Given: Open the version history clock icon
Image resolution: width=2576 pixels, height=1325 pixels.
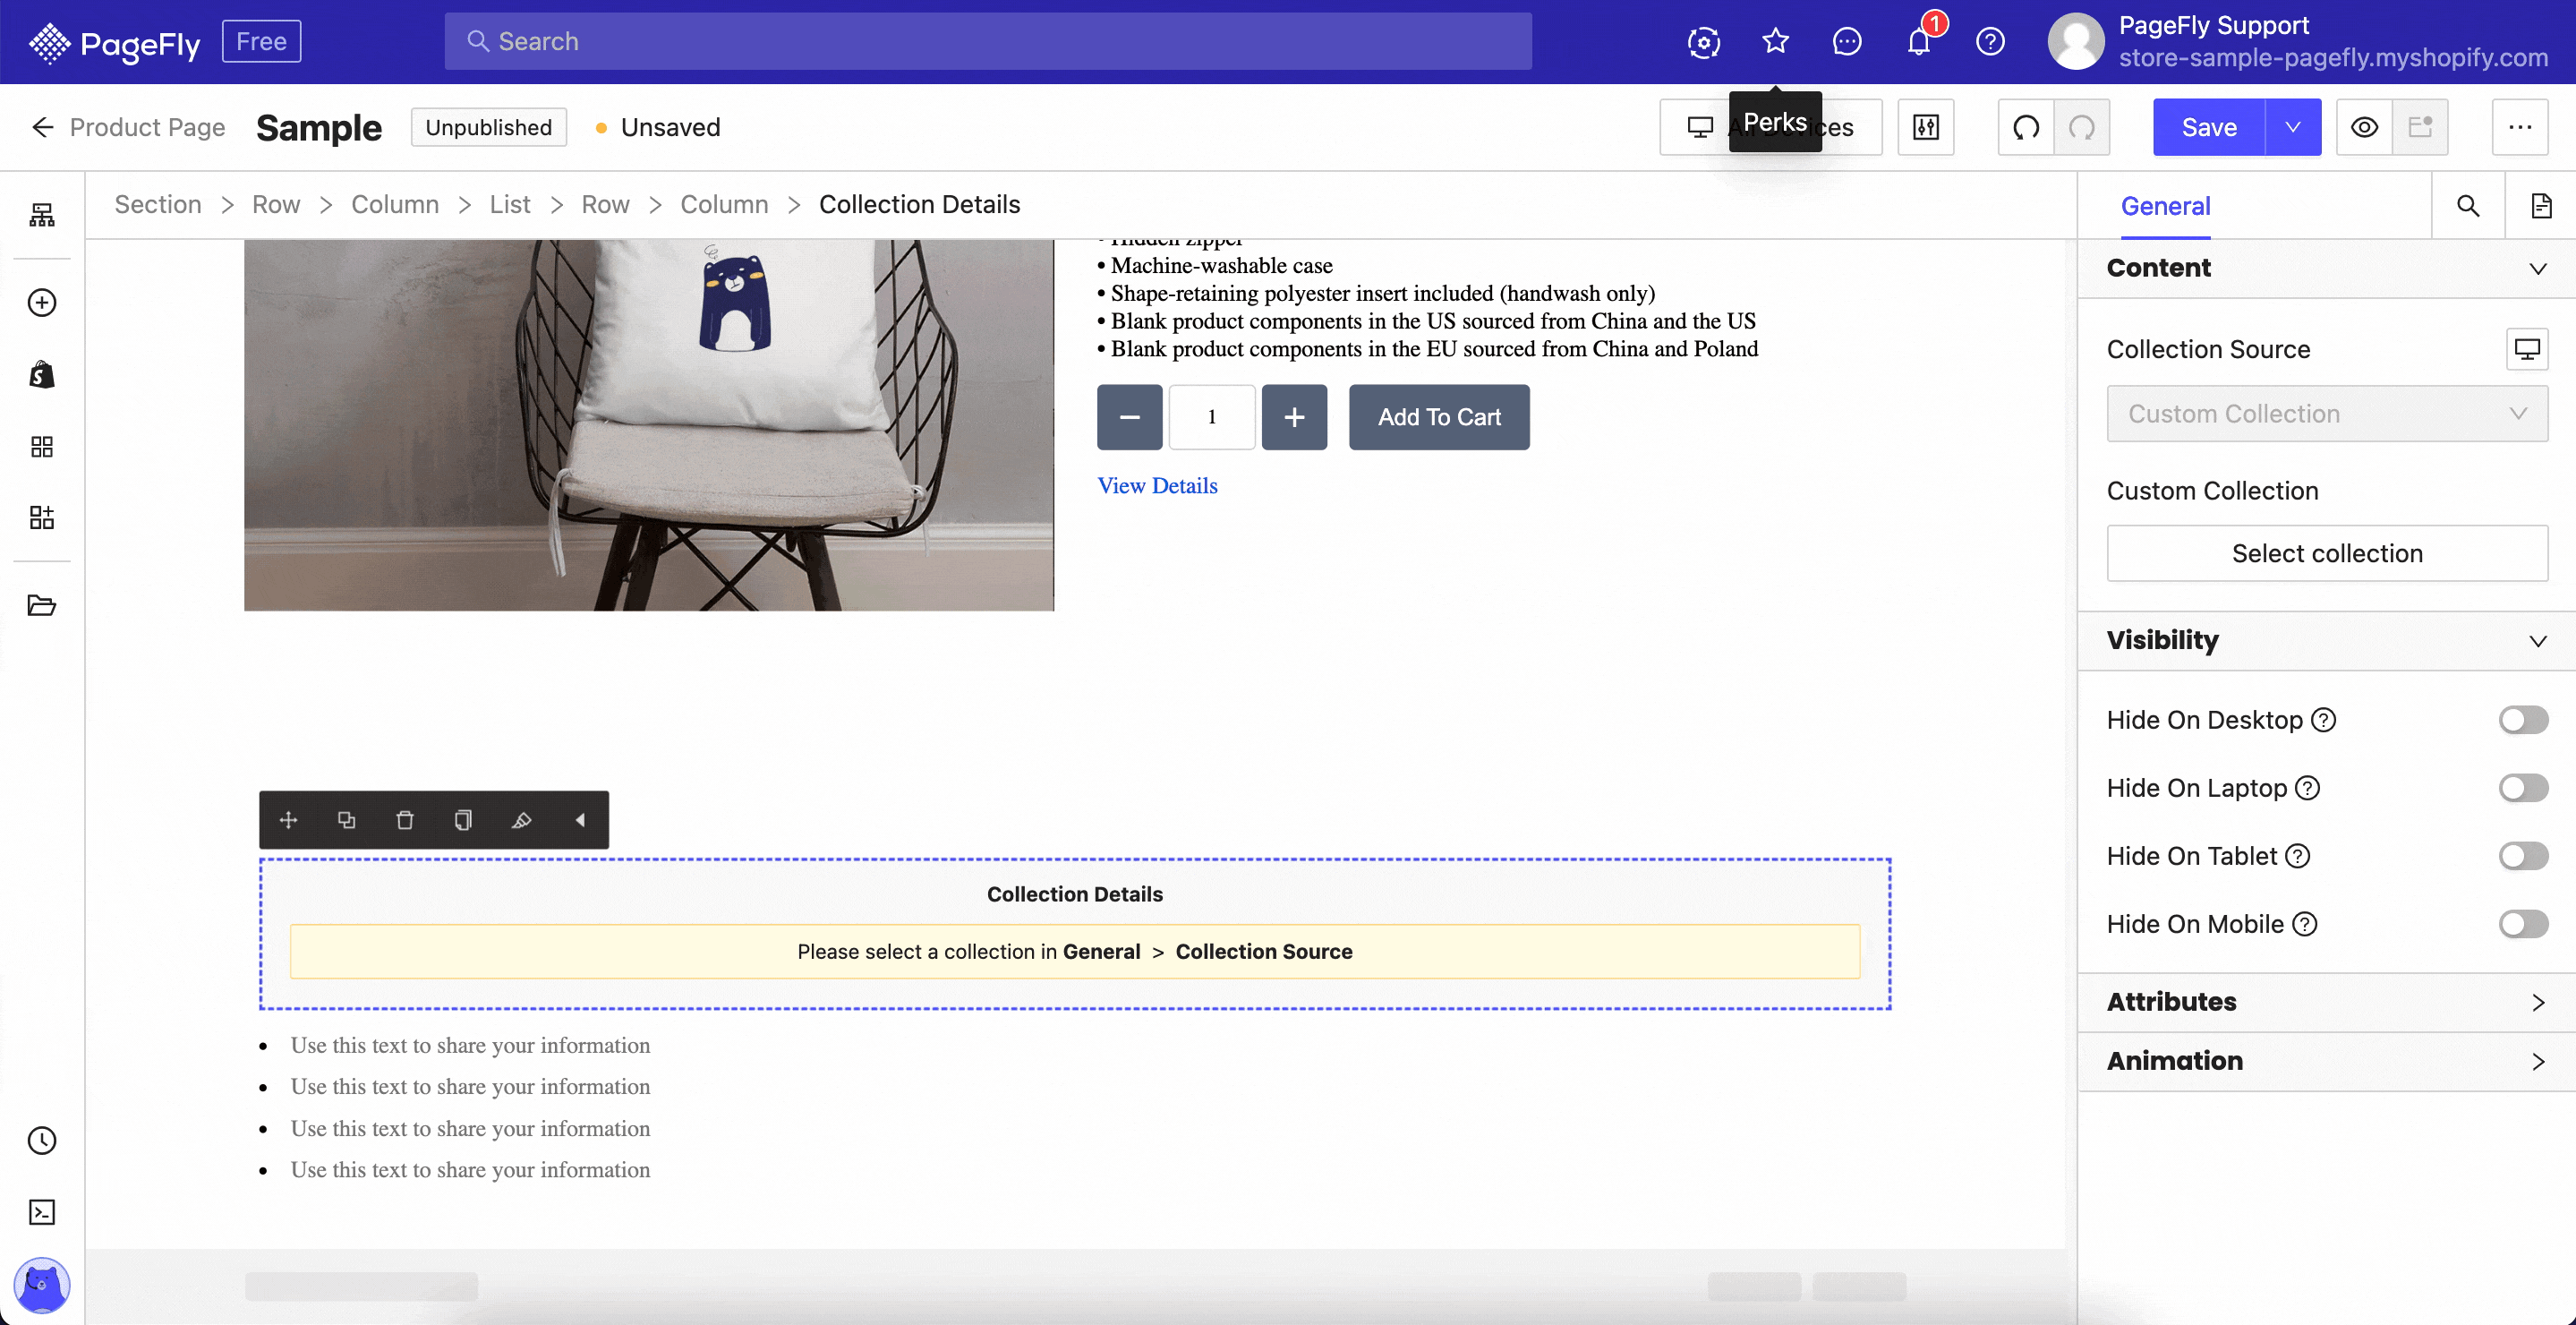Looking at the screenshot, I should pyautogui.click(x=42, y=1140).
